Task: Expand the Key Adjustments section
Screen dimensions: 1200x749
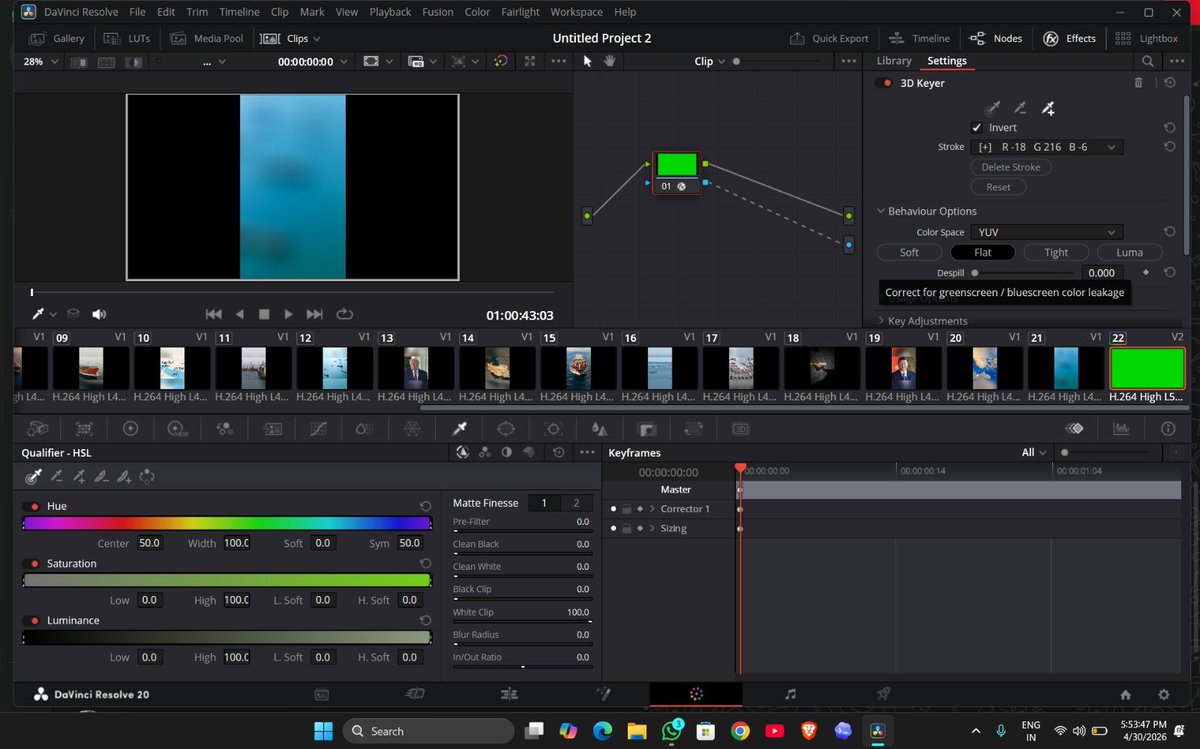Action: point(882,321)
